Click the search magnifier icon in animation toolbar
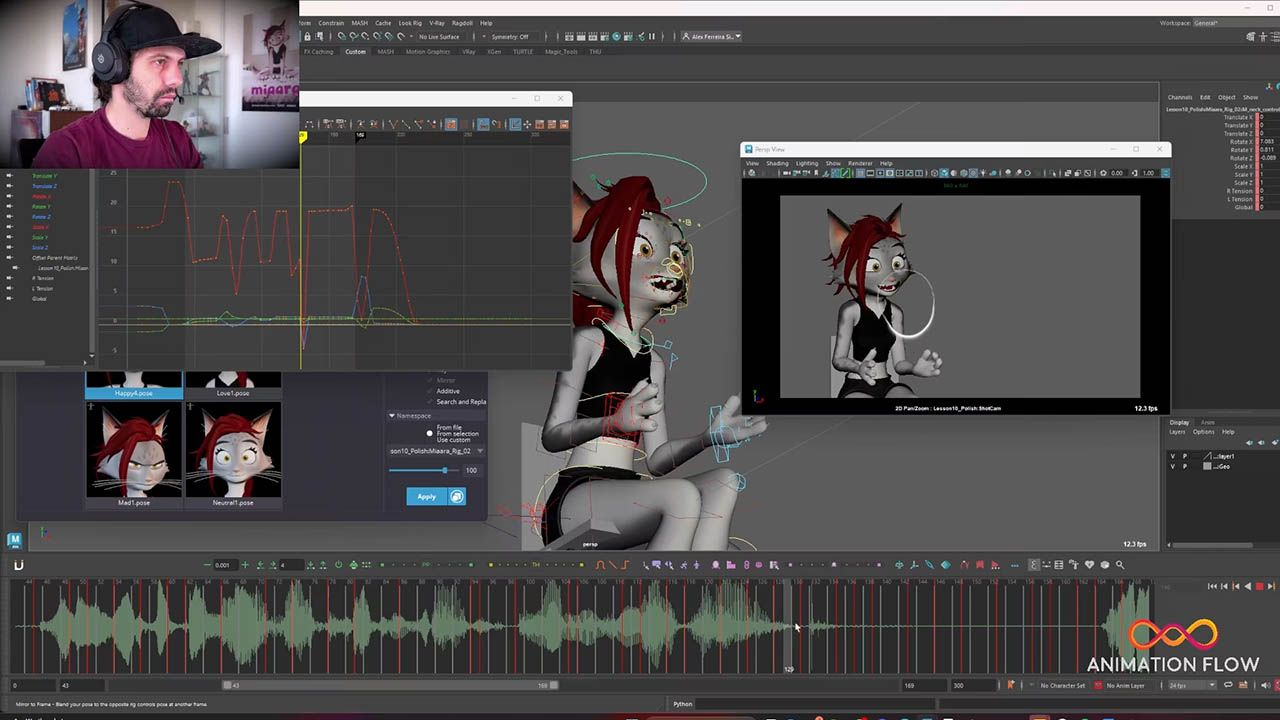 1120,565
